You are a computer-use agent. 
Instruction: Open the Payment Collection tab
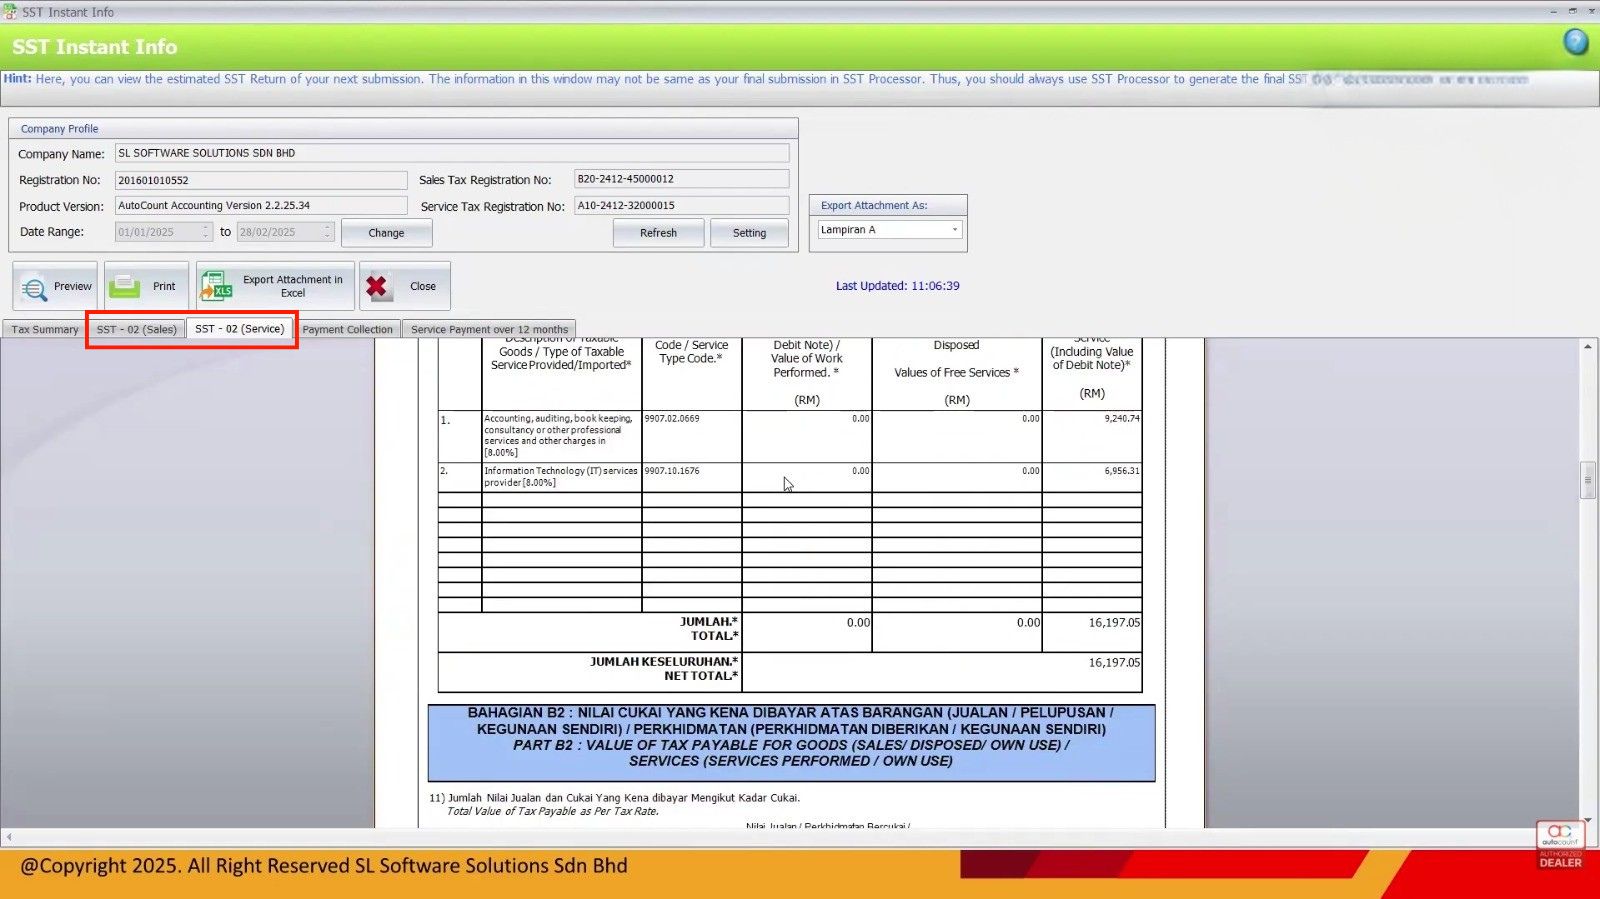[x=347, y=329]
